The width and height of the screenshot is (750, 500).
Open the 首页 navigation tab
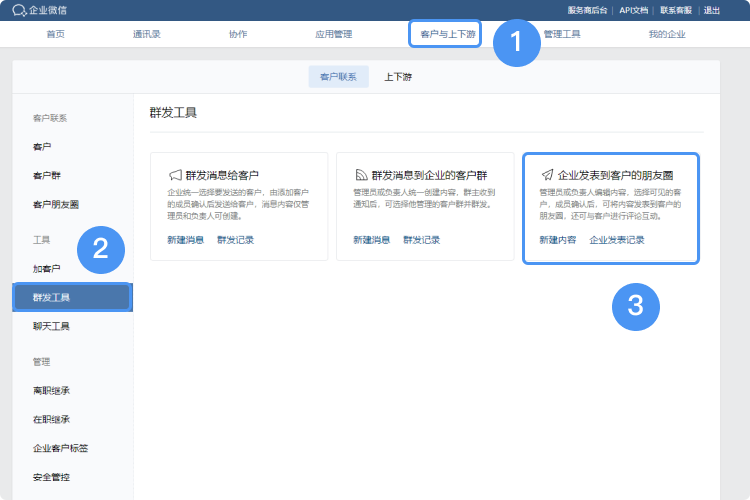coord(56,34)
